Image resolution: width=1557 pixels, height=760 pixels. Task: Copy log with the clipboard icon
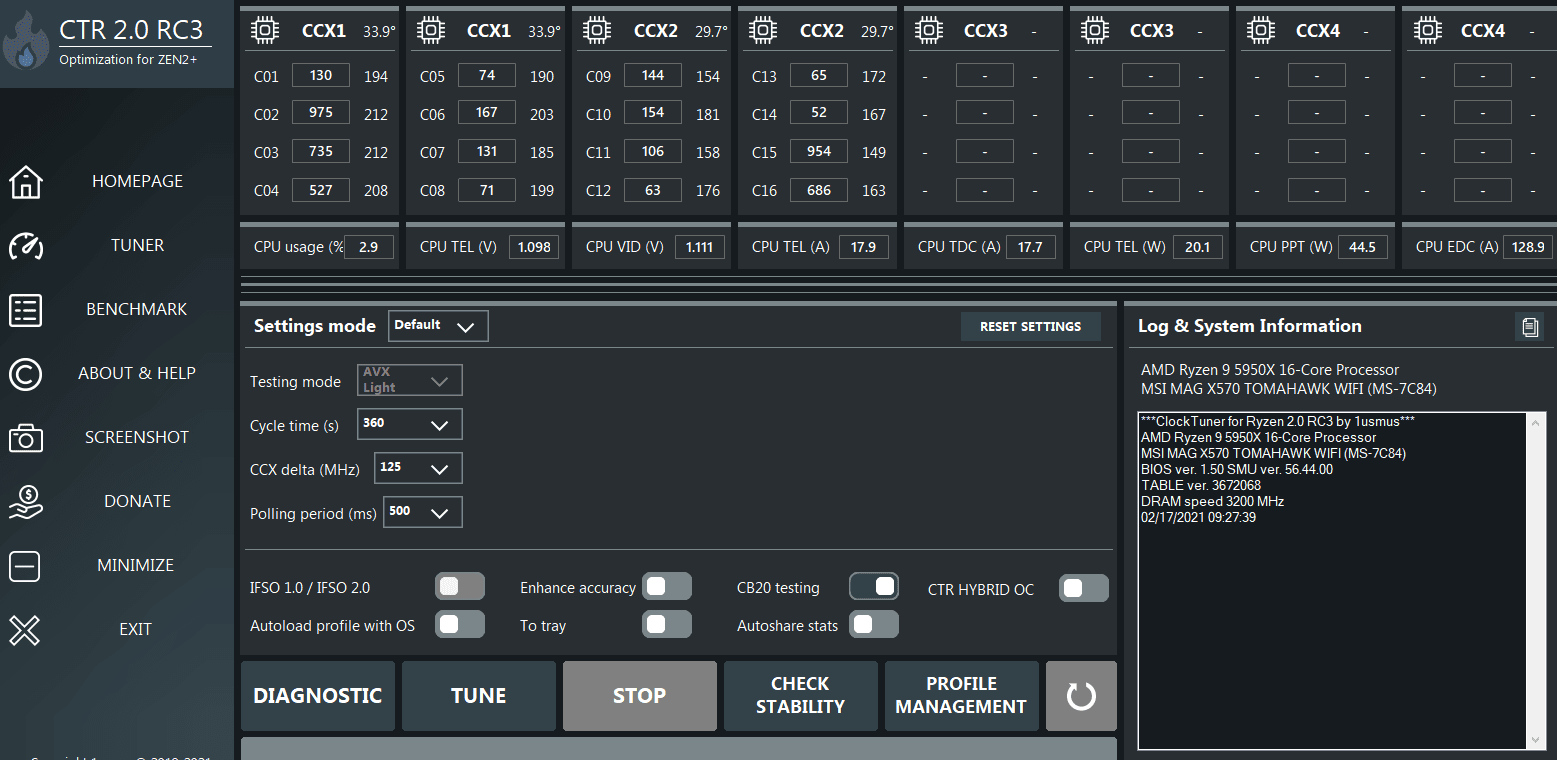click(1529, 326)
